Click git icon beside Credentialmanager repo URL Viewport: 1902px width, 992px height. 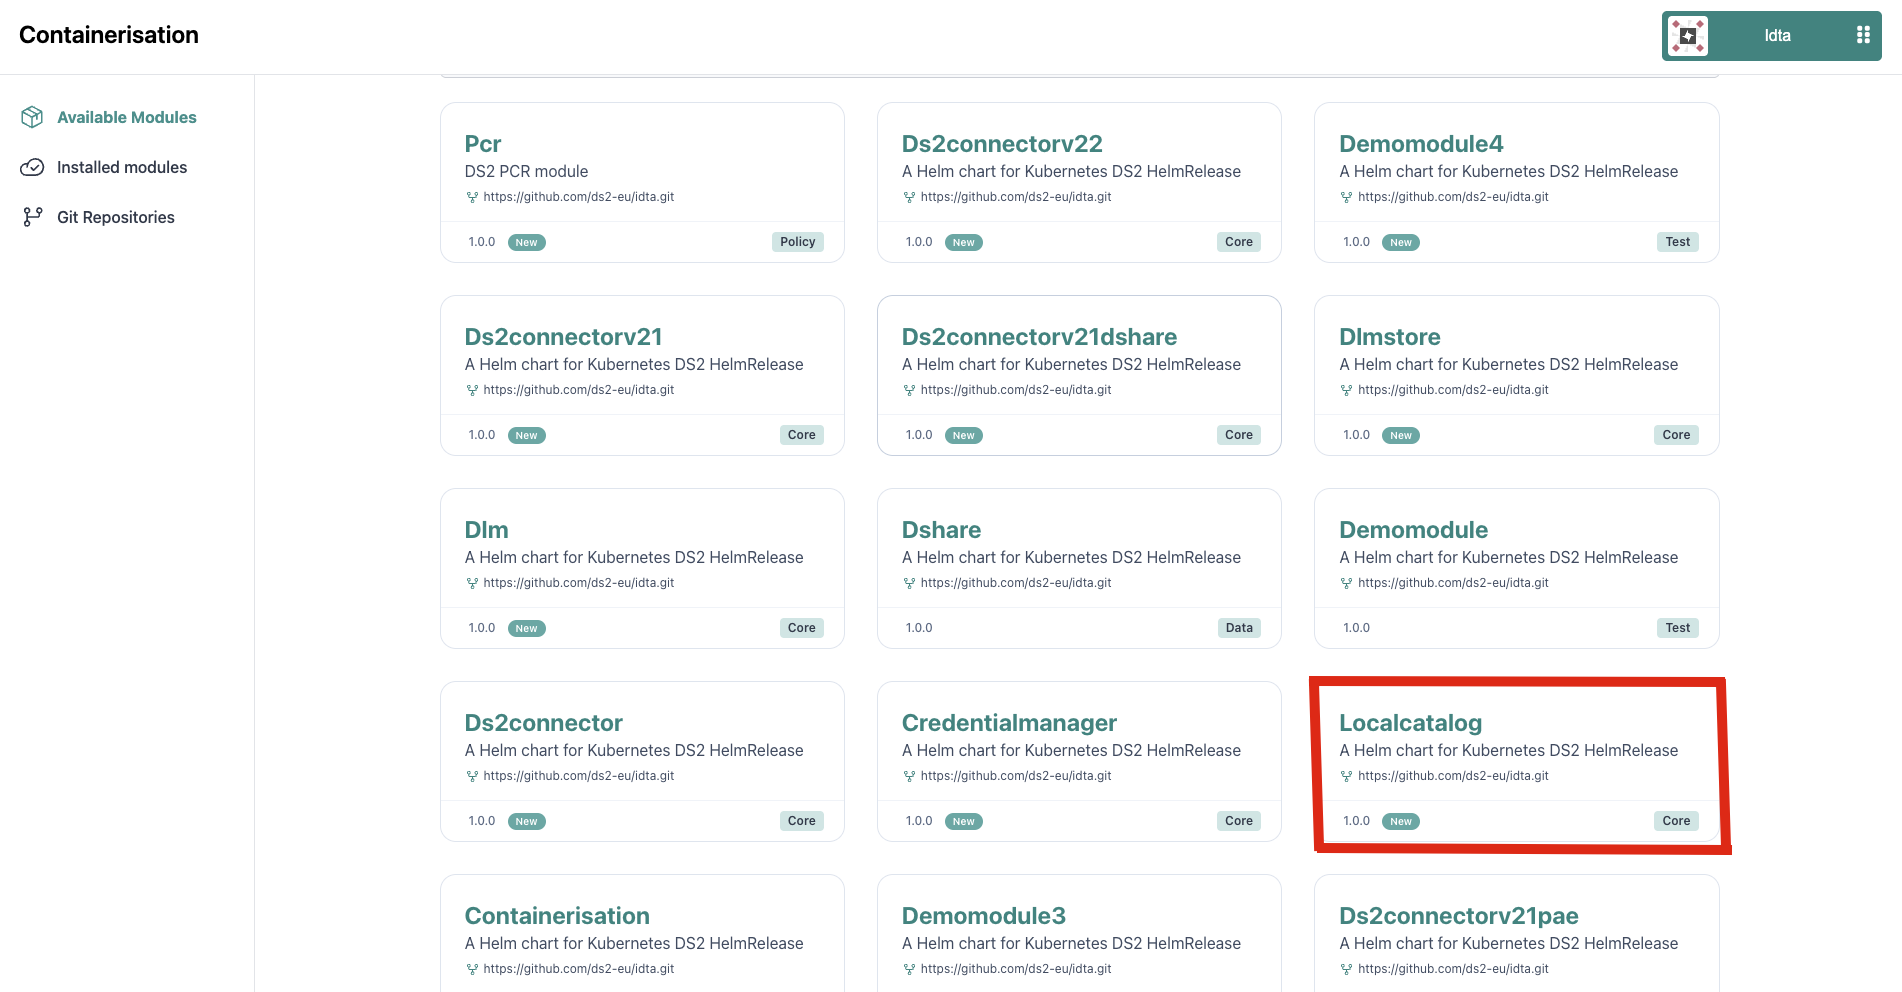click(909, 776)
